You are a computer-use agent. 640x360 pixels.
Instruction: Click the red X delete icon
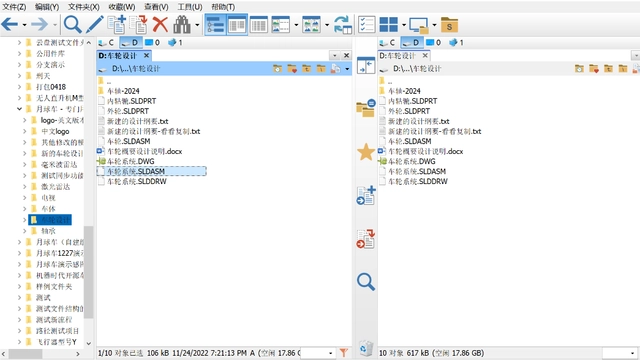(160, 25)
